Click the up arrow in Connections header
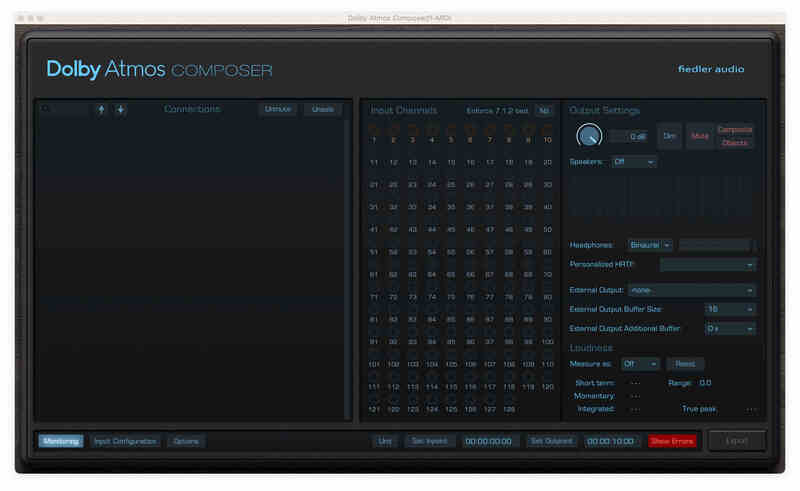800x491 pixels. (101, 109)
